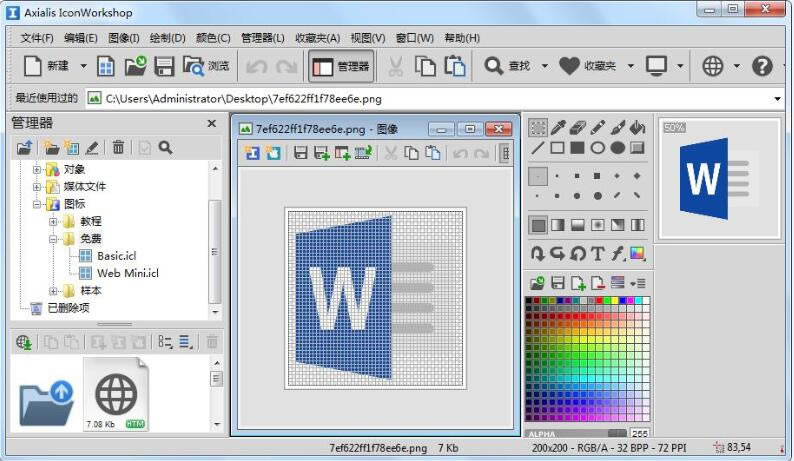794x461 pixels.
Task: Select the rectangular selection tool
Action: (537, 128)
